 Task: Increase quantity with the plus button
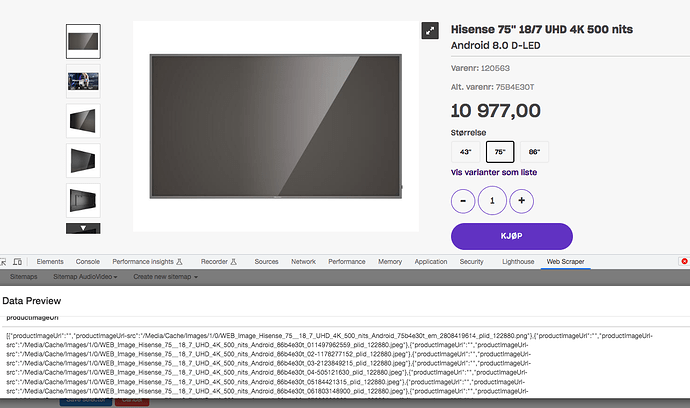[x=520, y=200]
